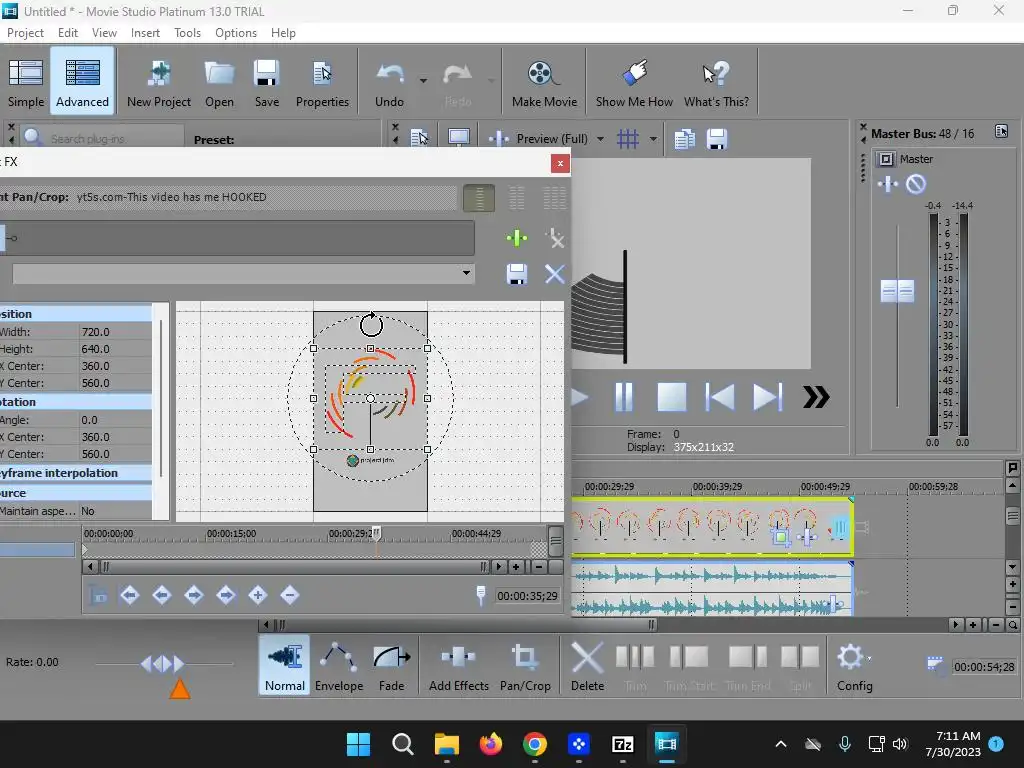Open project Properties

(322, 82)
